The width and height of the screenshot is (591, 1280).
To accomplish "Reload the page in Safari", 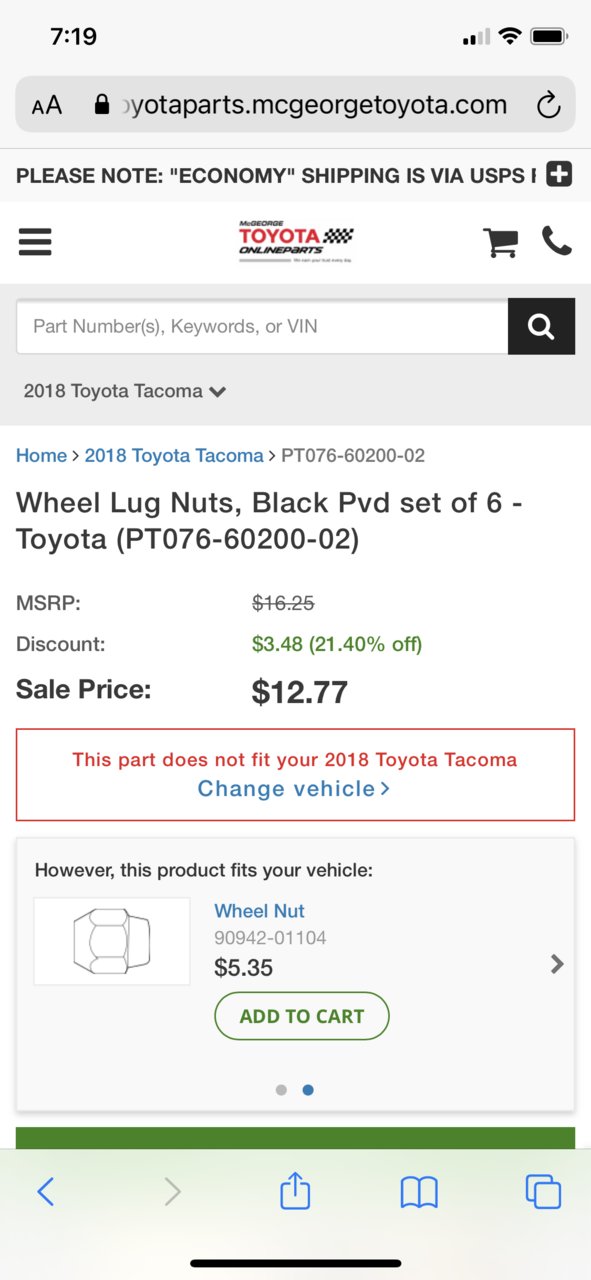I will (x=548, y=105).
